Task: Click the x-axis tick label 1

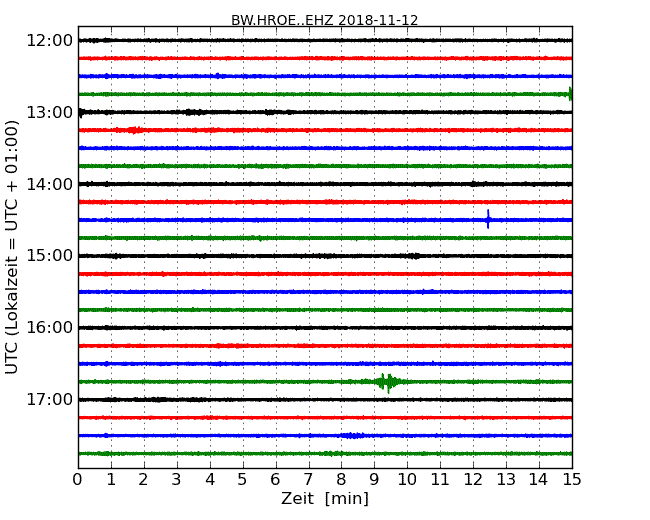Action: [x=111, y=479]
